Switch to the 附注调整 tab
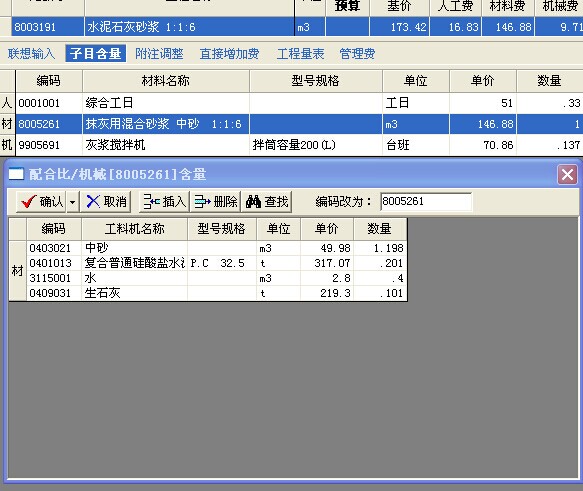 pos(159,54)
